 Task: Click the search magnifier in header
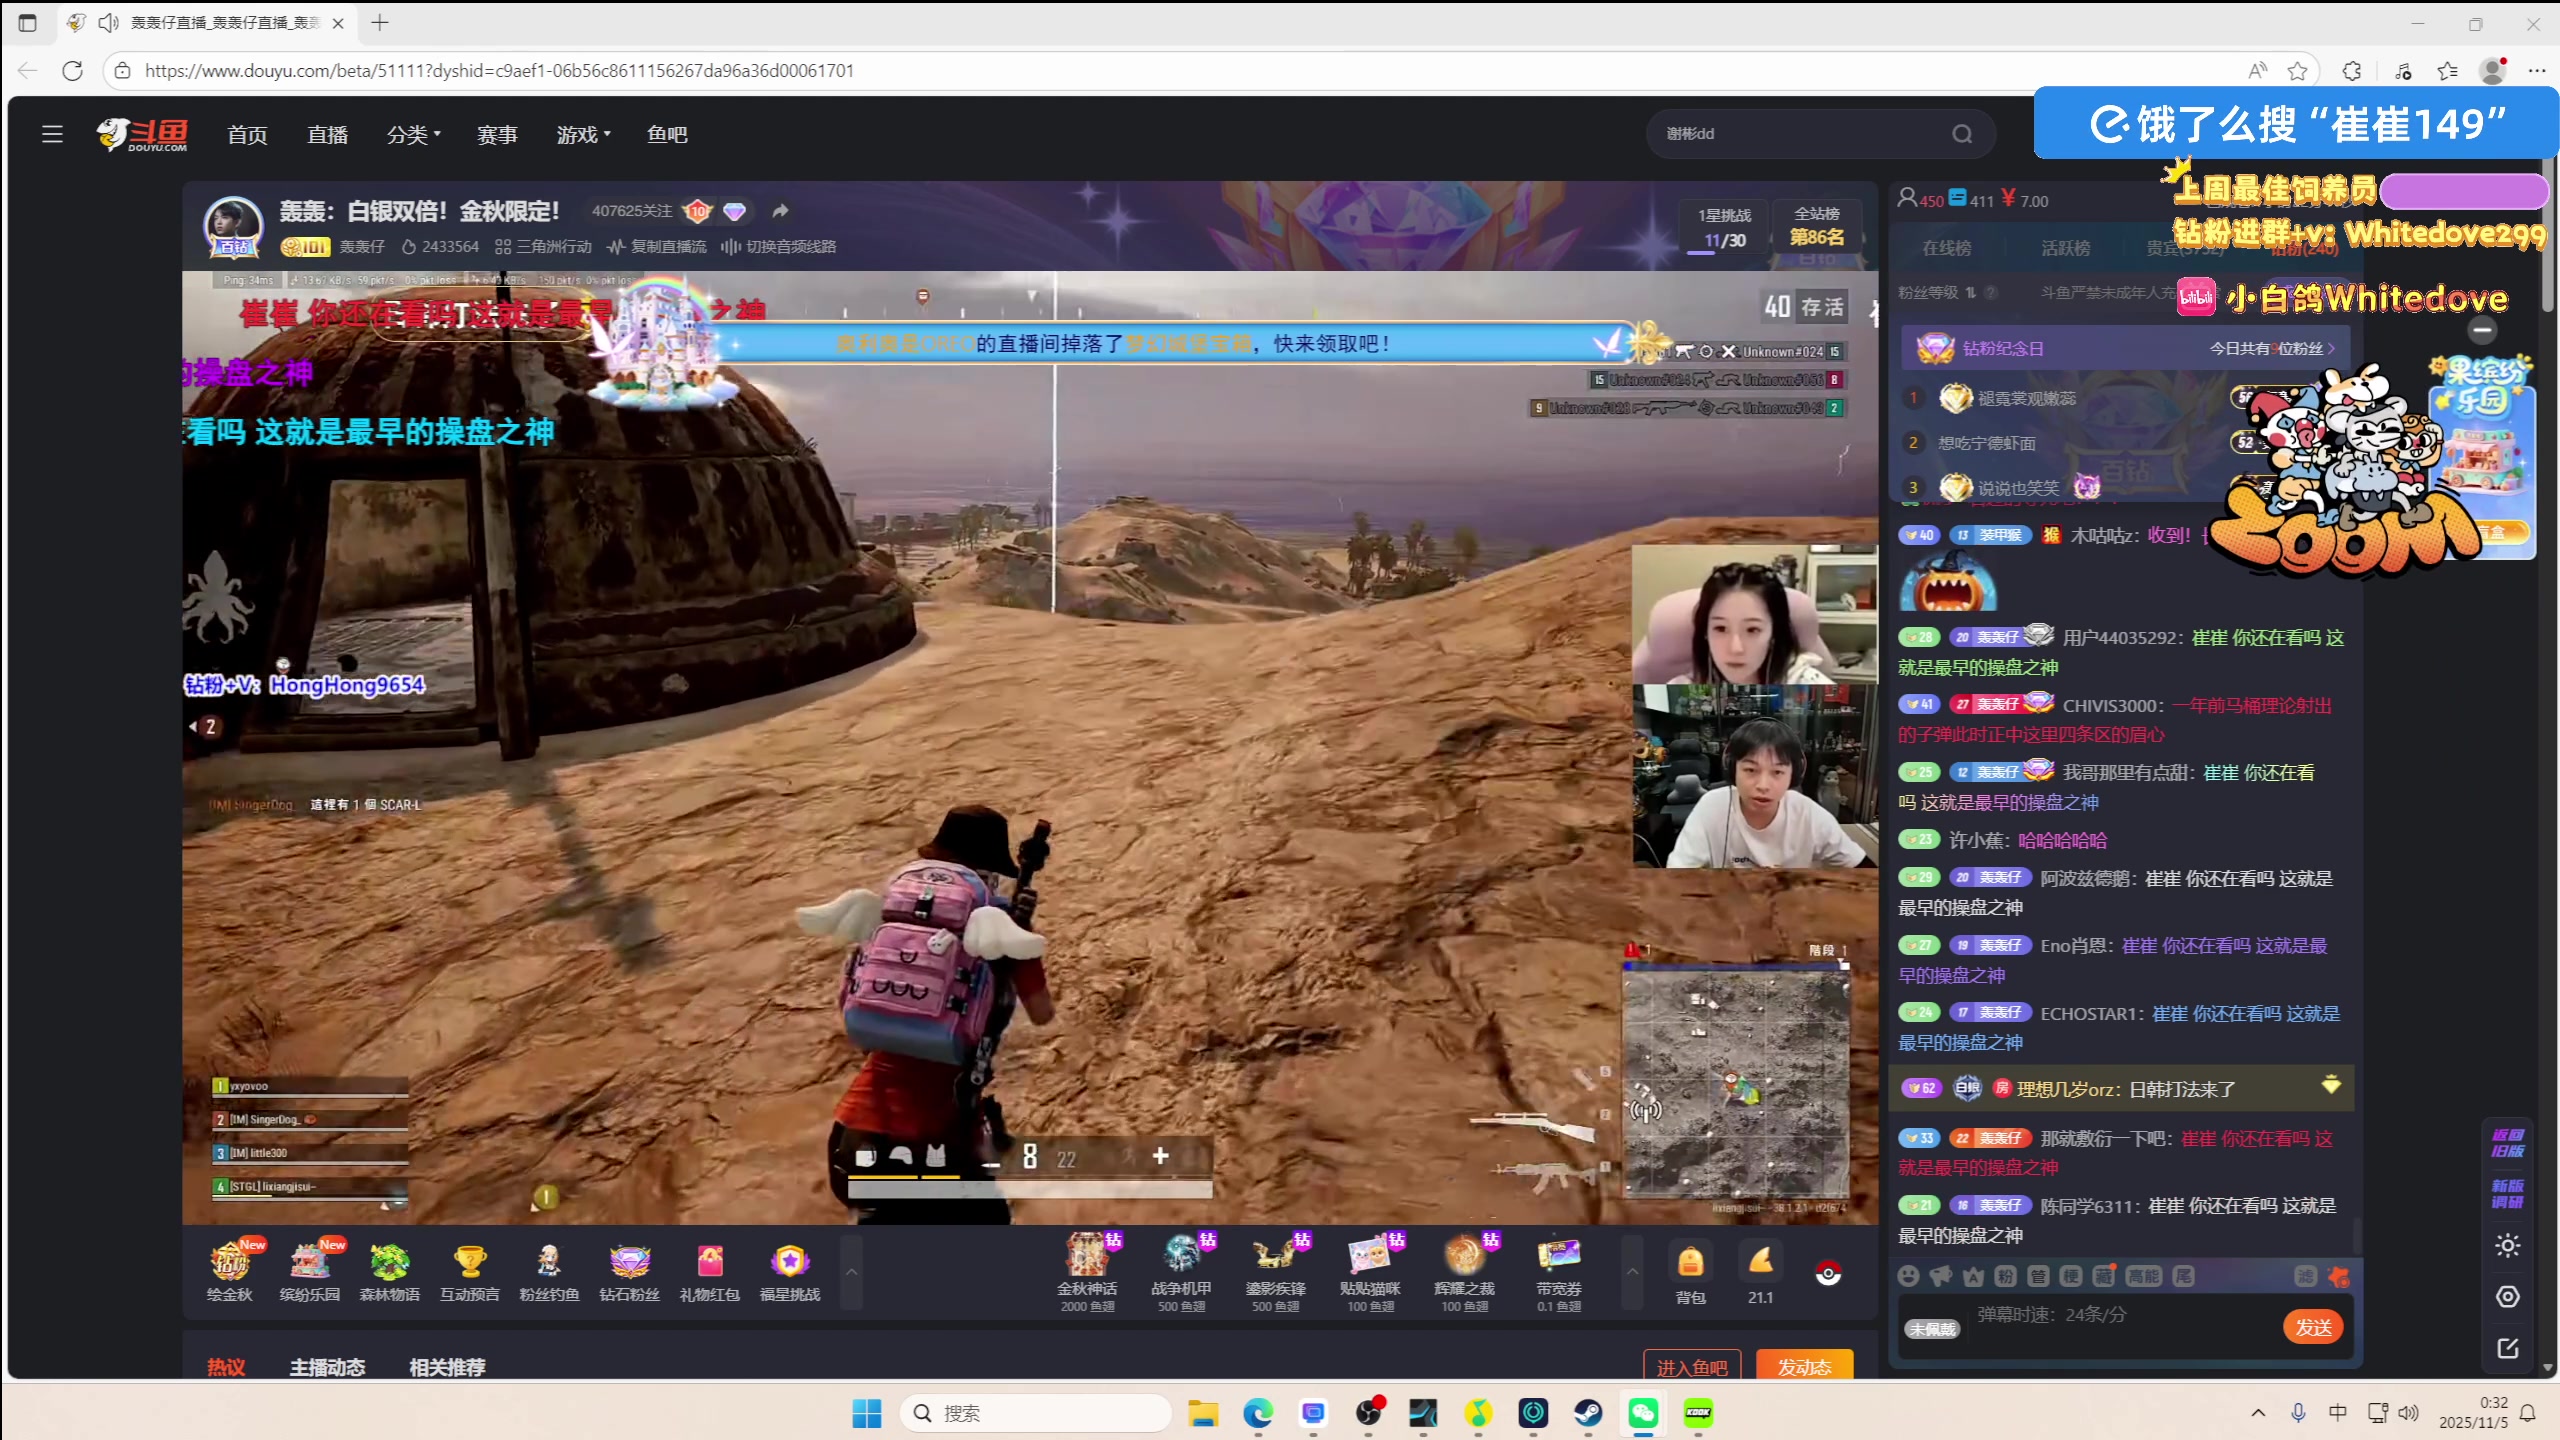pos(1962,134)
